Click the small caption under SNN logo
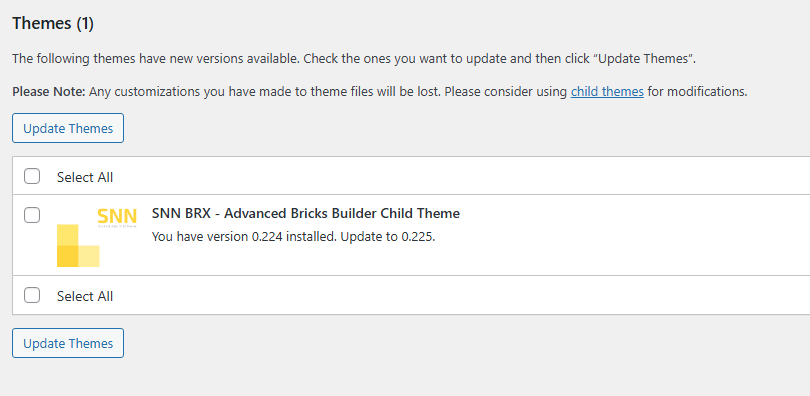The height and width of the screenshot is (396, 810). [x=117, y=226]
